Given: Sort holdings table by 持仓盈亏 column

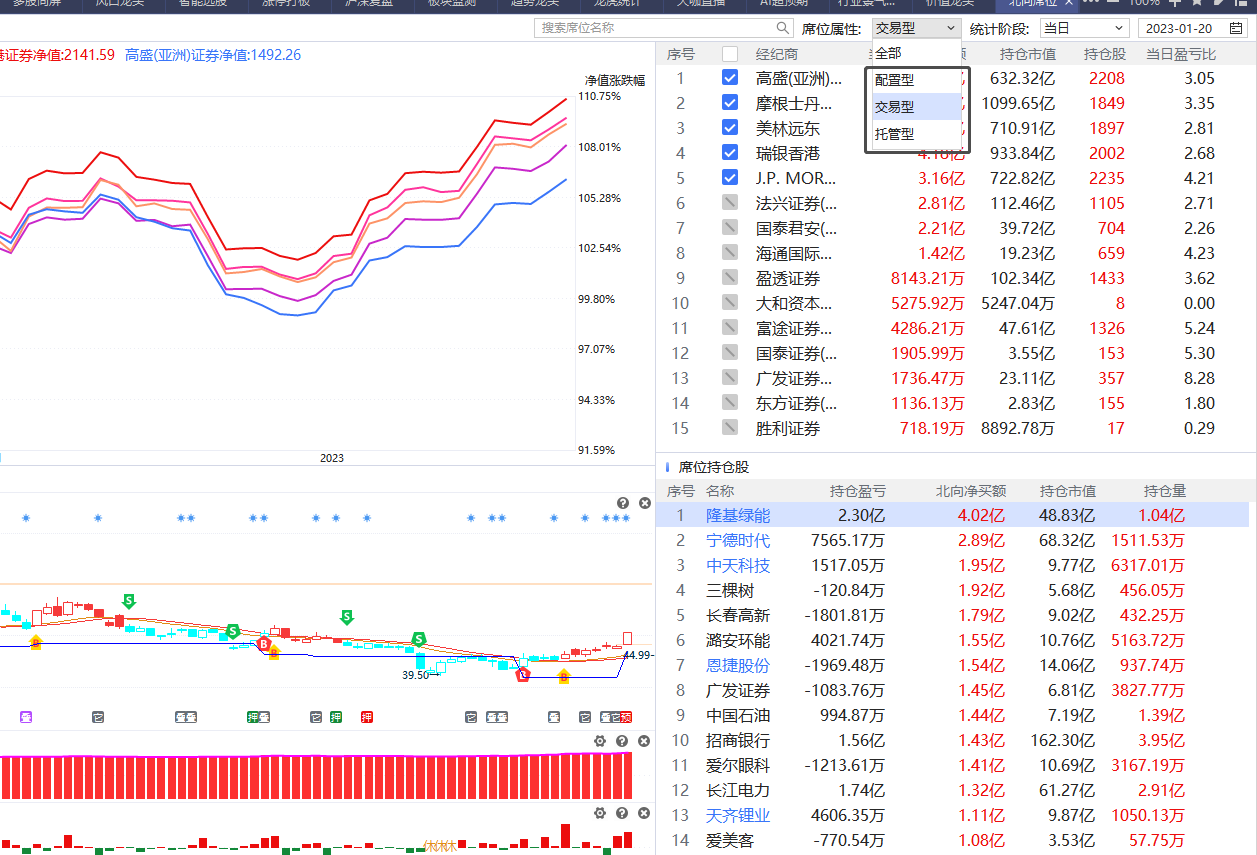Looking at the screenshot, I should 857,491.
